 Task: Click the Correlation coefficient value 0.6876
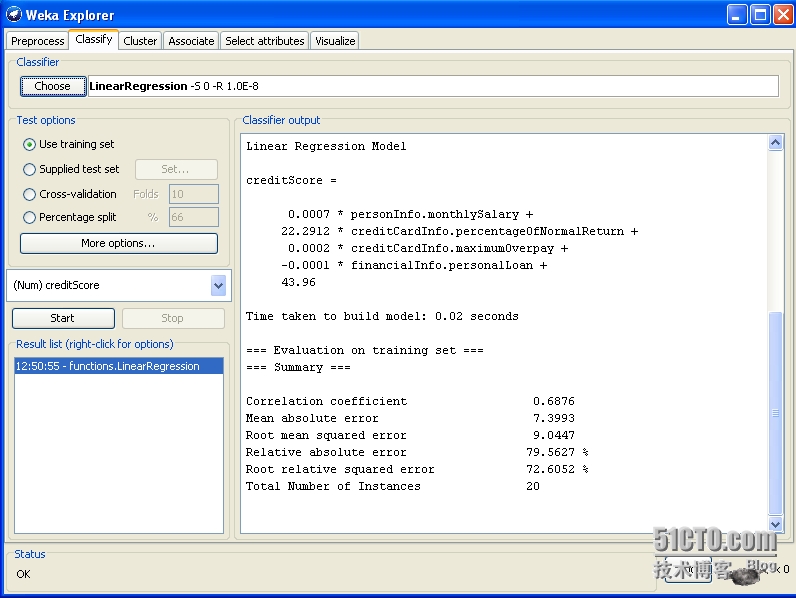pos(553,401)
